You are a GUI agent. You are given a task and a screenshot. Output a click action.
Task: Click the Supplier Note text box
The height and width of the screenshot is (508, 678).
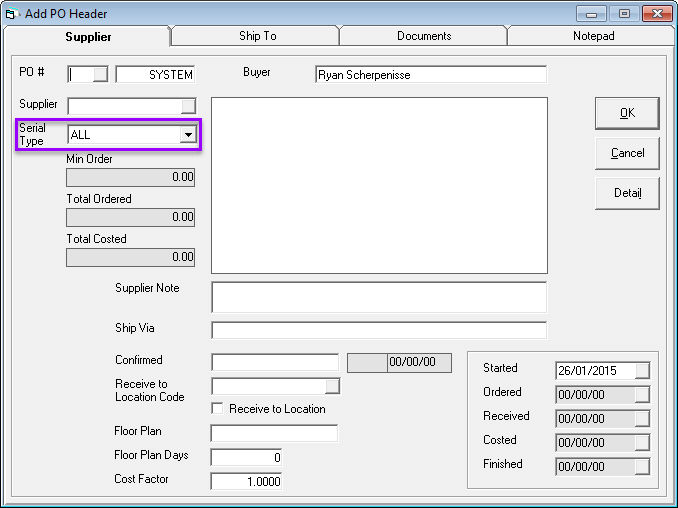pyautogui.click(x=379, y=297)
